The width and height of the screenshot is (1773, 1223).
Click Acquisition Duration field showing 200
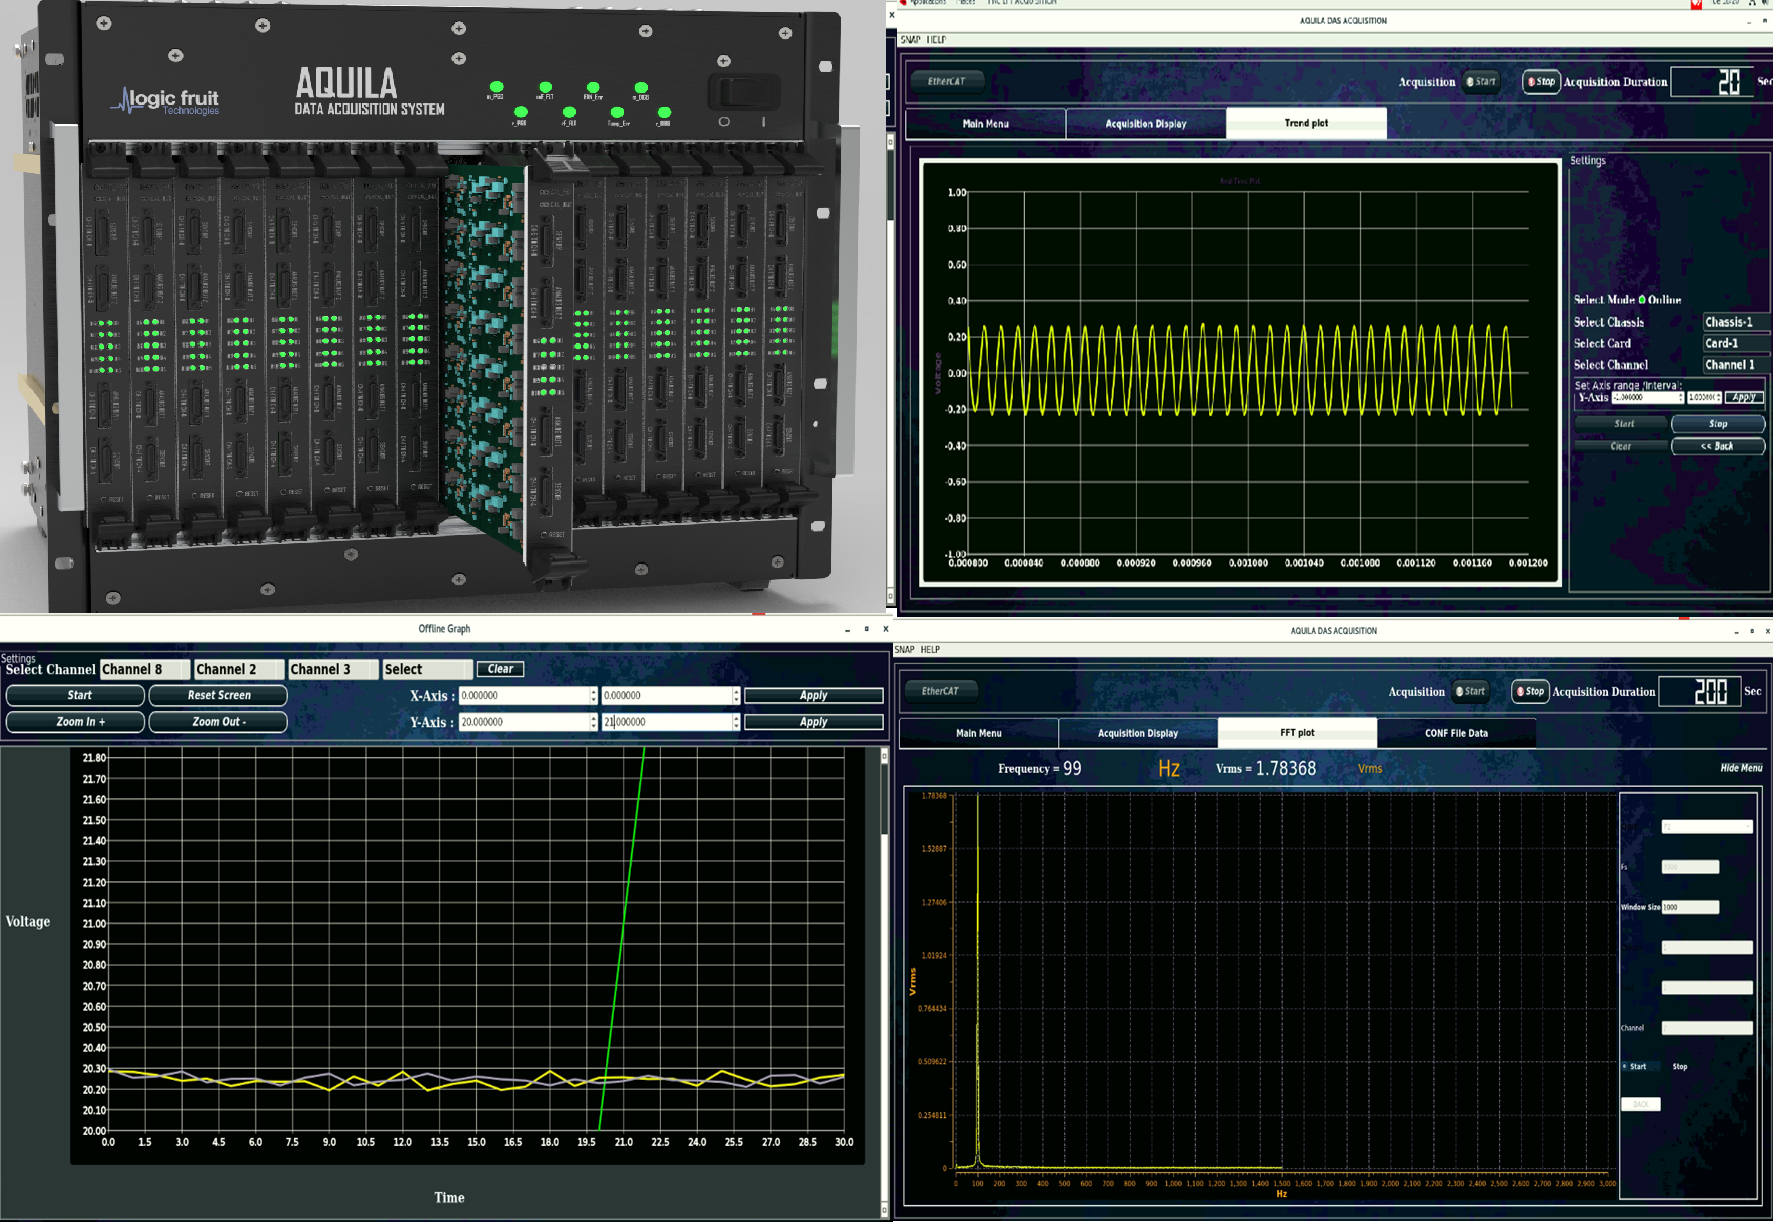click(x=1700, y=691)
